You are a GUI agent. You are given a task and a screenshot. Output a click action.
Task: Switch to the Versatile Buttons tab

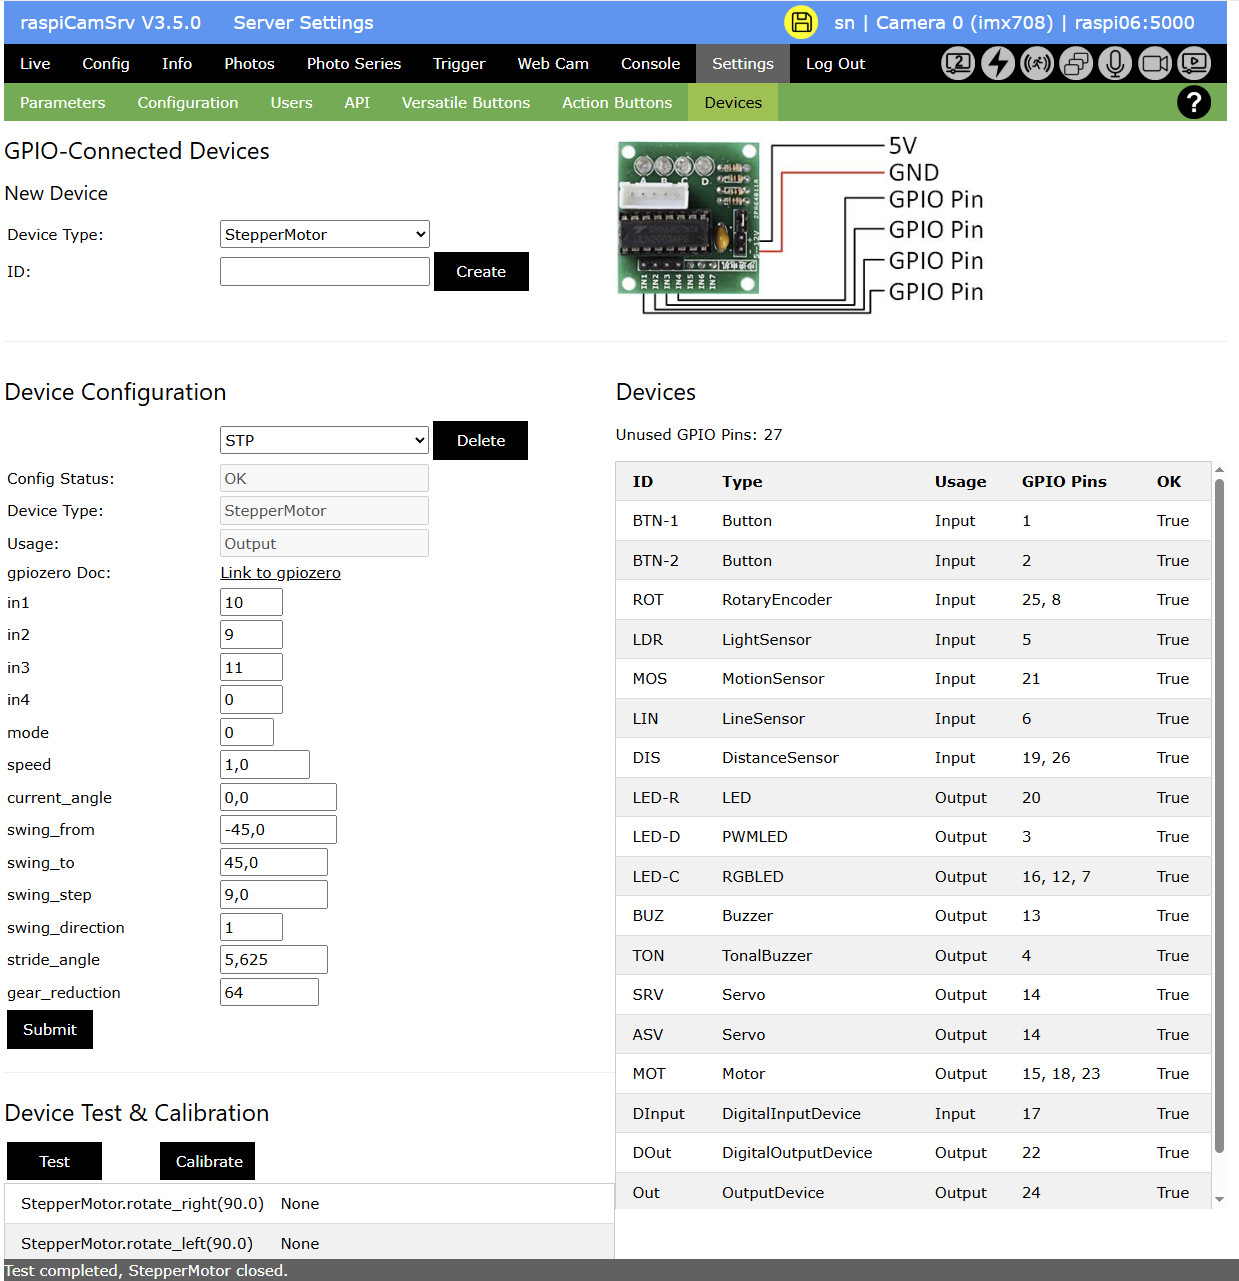point(465,102)
